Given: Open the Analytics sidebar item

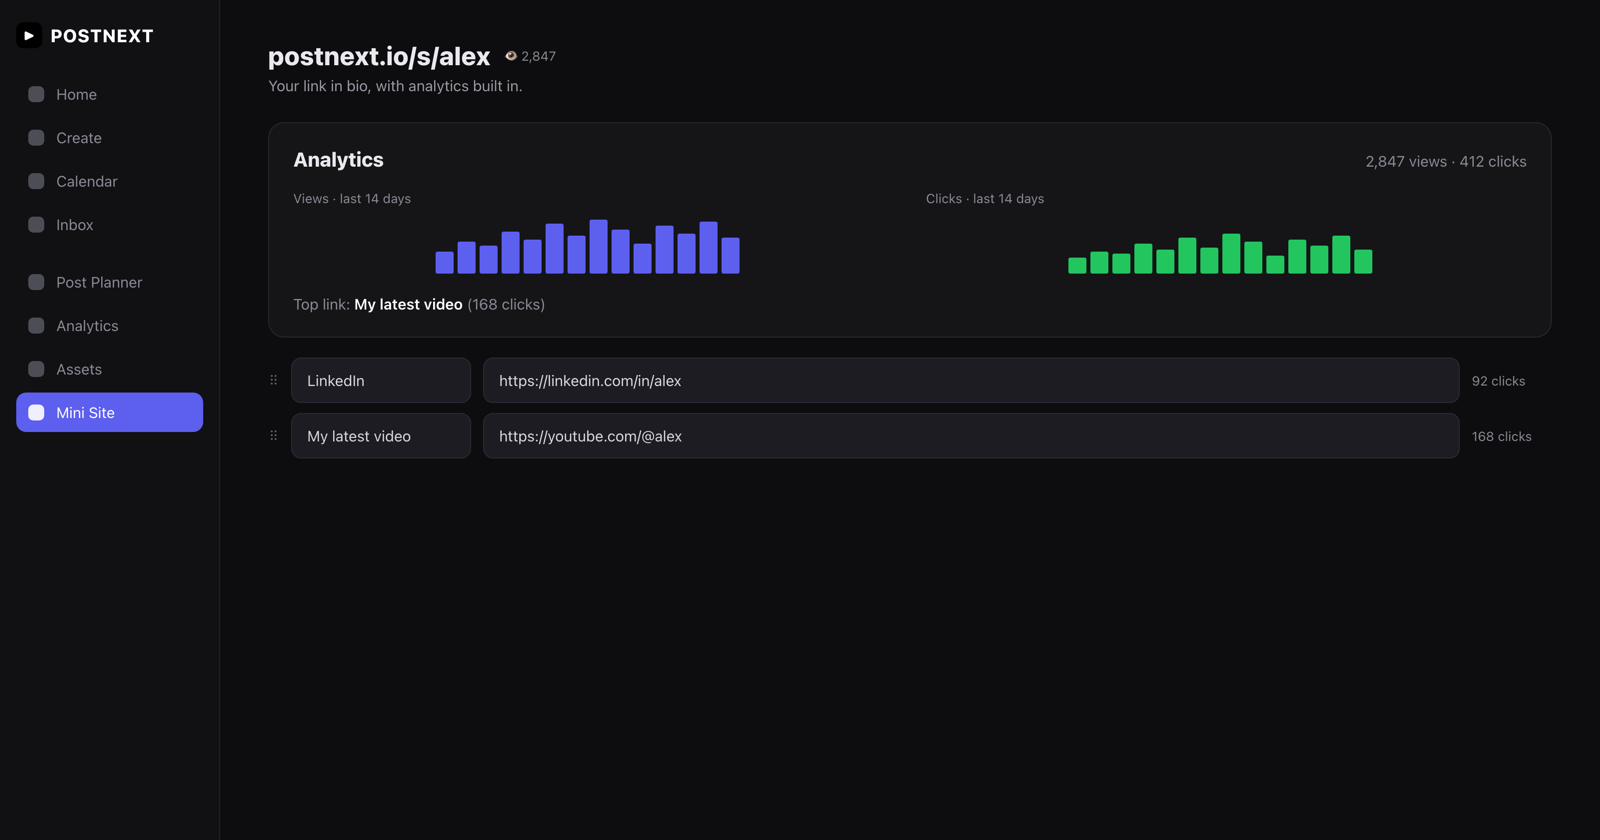Looking at the screenshot, I should click(109, 326).
